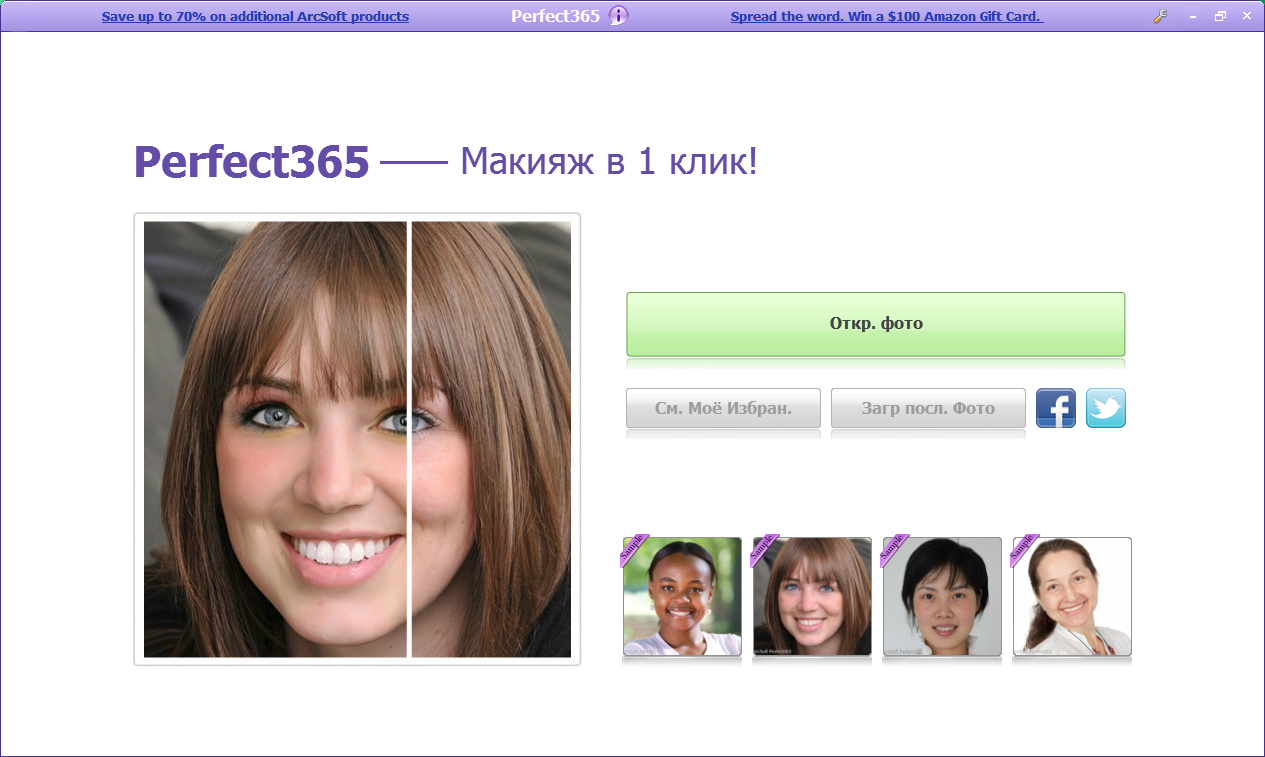Open the wrench settings icon
Viewport: 1265px width, 757px height.
[1161, 16]
